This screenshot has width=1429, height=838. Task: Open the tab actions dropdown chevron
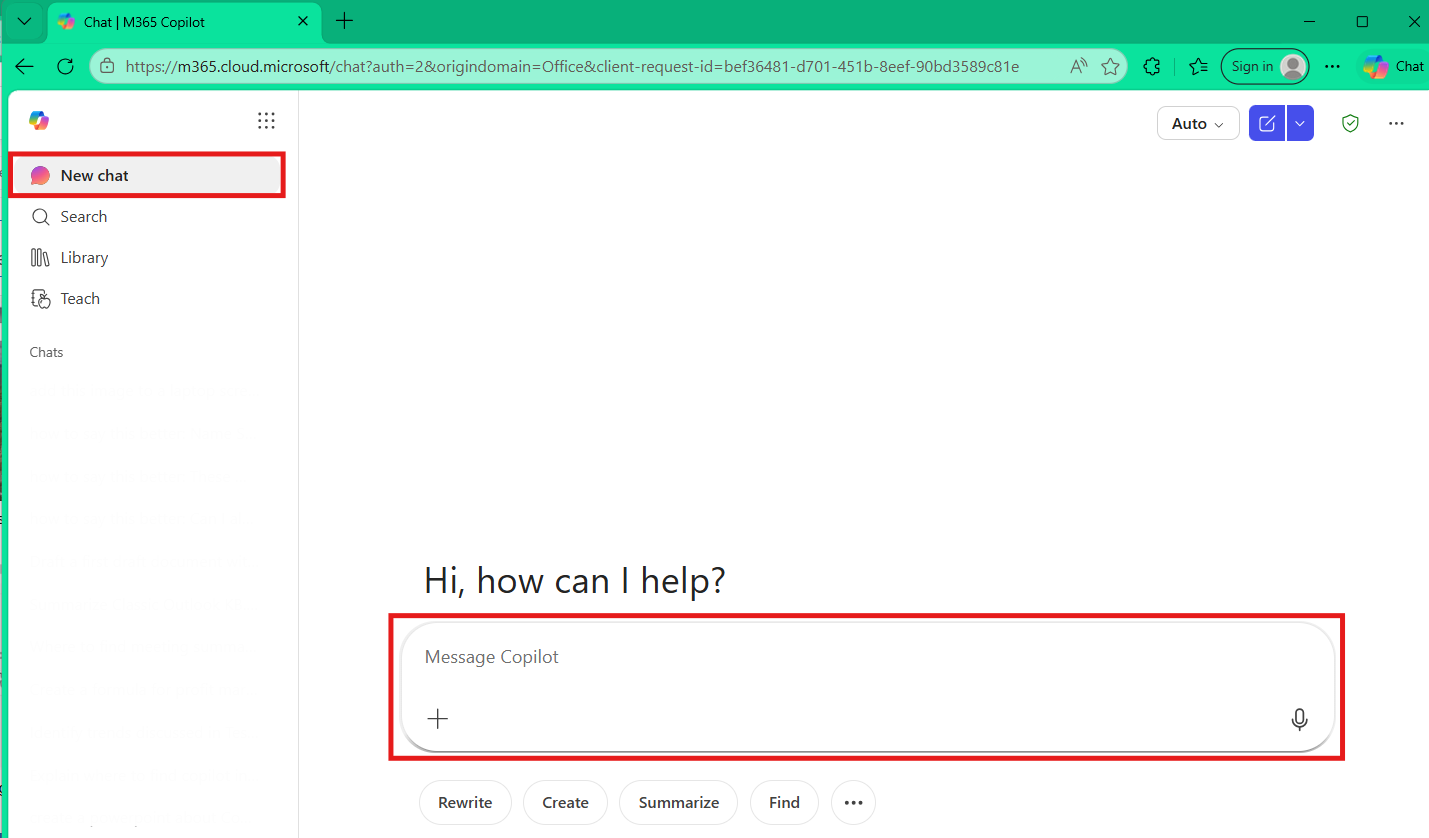(25, 22)
